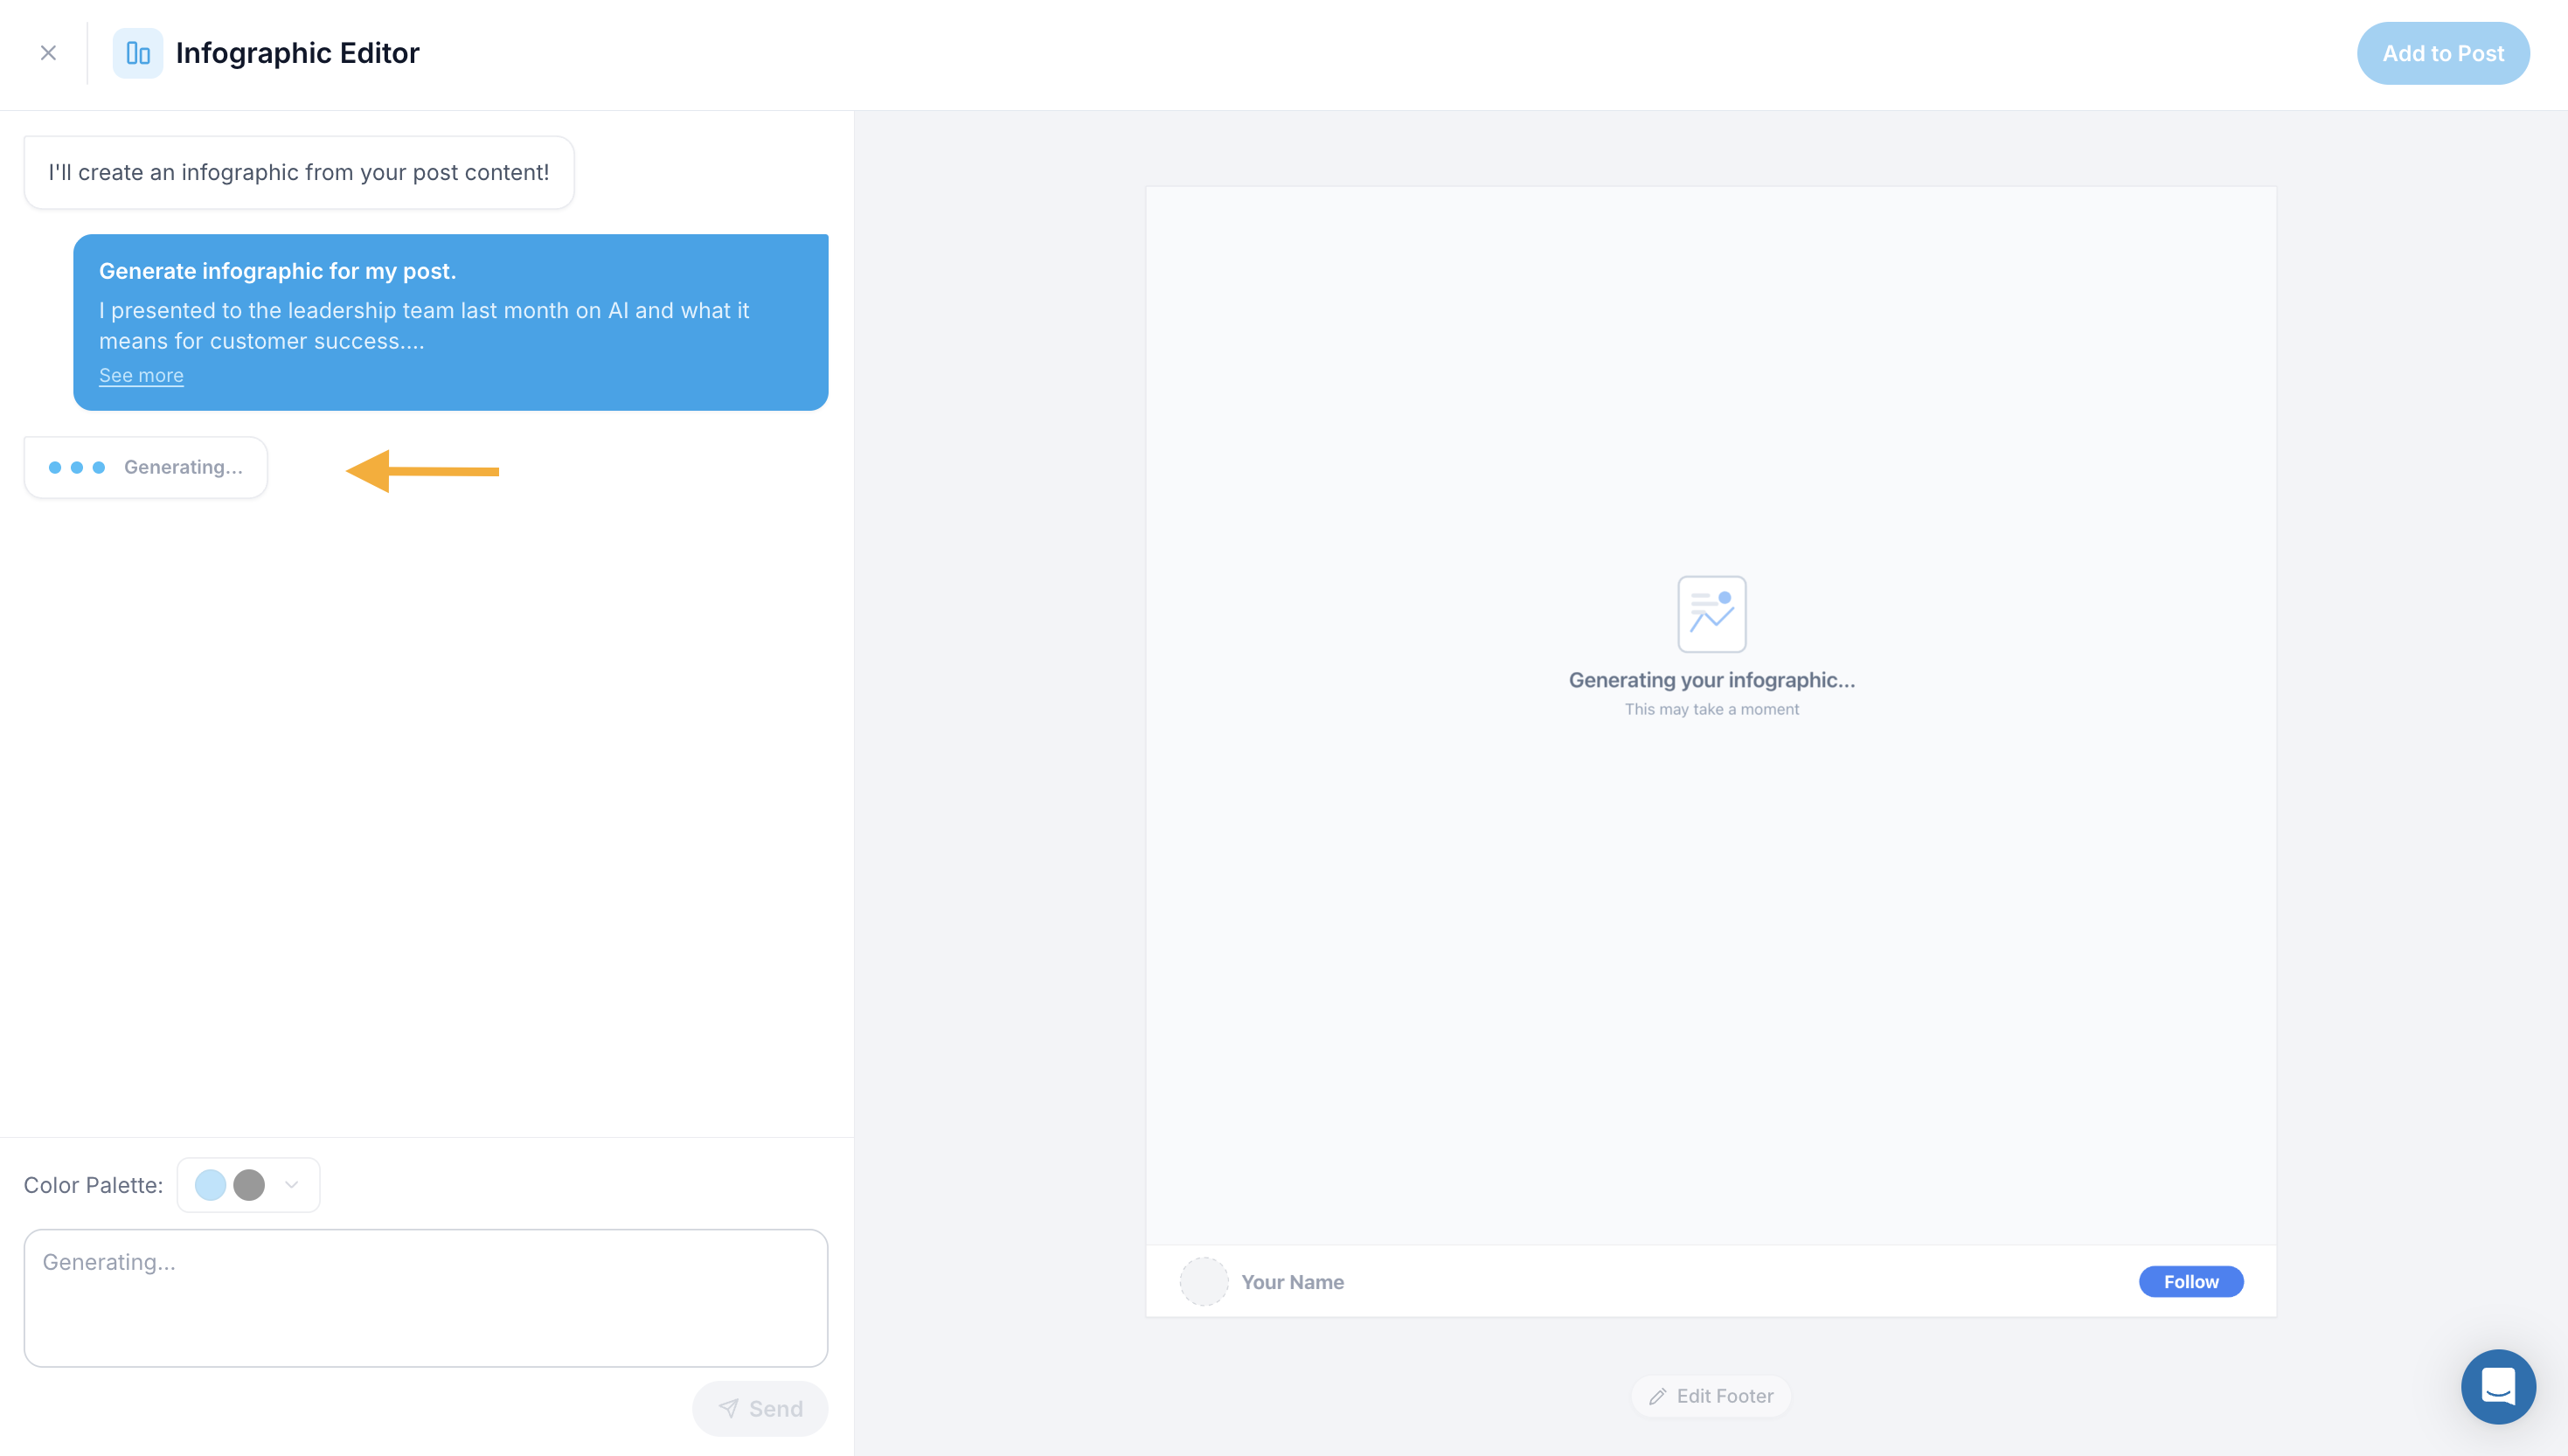Screen dimensions: 2568x1456
Task: Click the 'This may take a moment' text
Action: (1711, 709)
